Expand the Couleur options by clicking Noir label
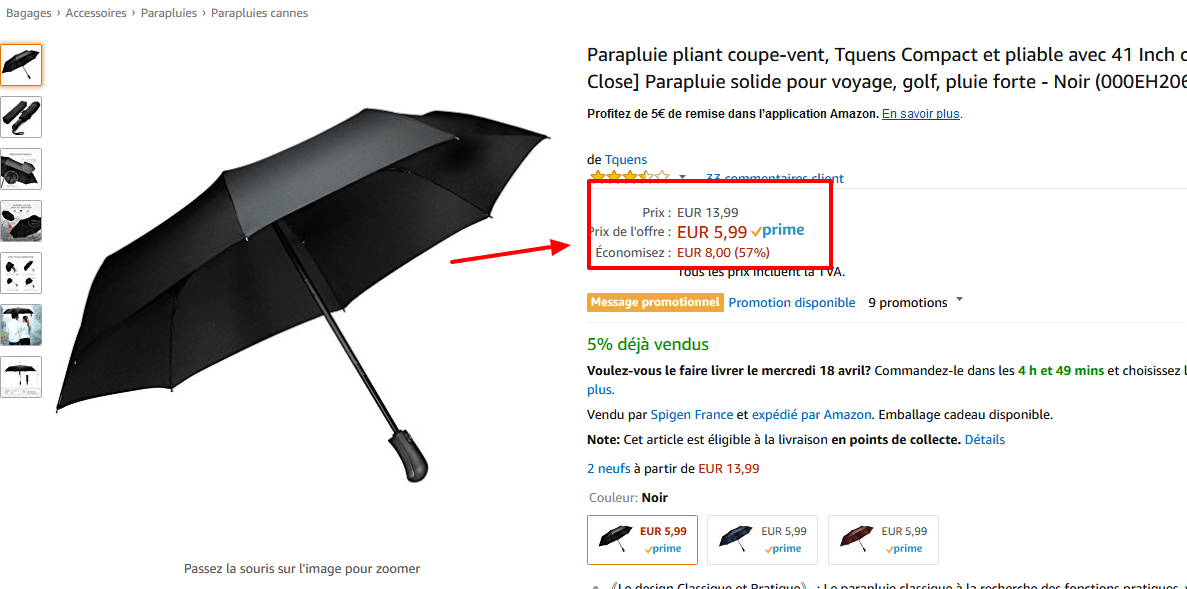The image size is (1187, 589). pyautogui.click(x=654, y=497)
